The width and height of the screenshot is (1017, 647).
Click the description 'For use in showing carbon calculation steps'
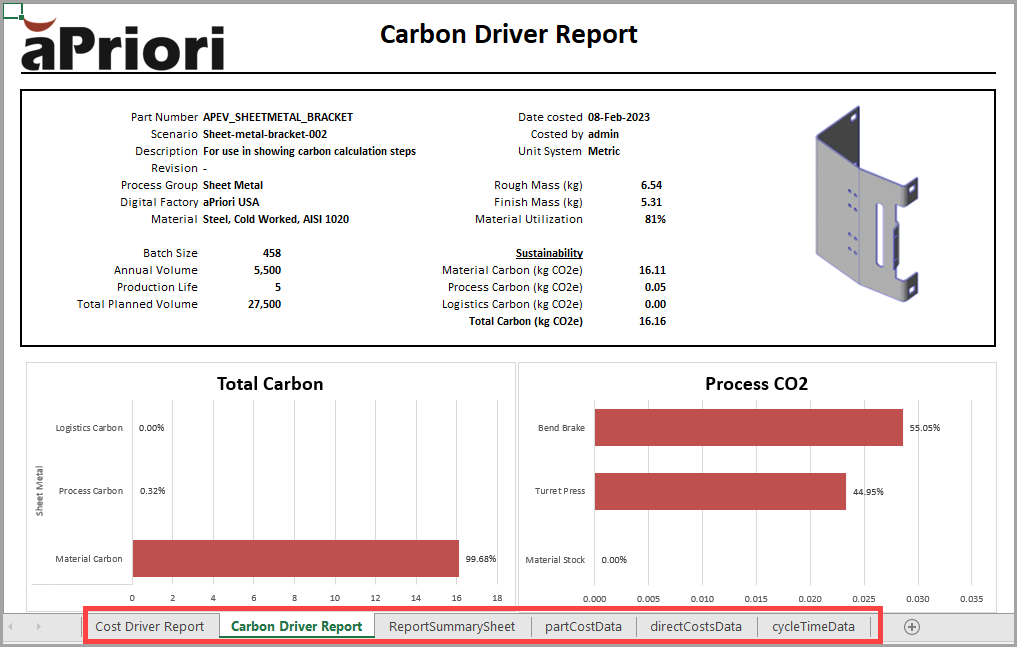coord(309,151)
